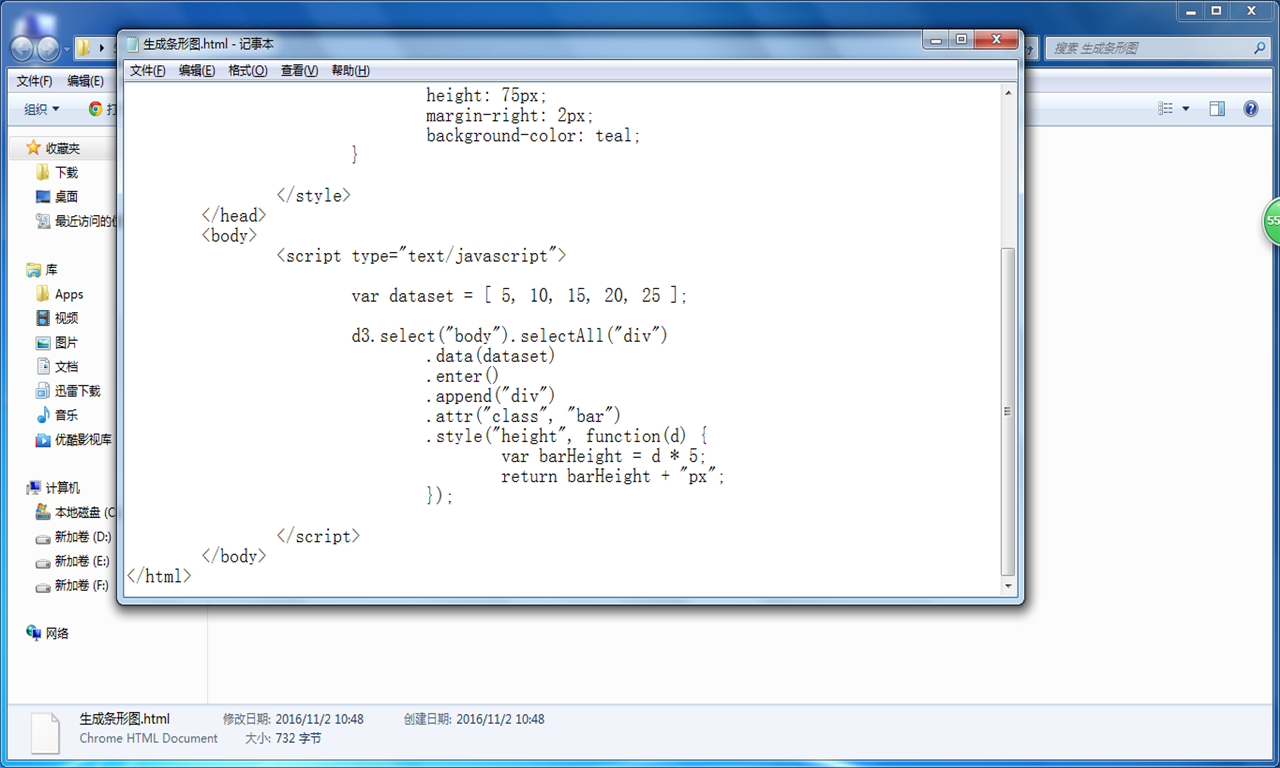The width and height of the screenshot is (1280, 768).
Task: Open Notepad's 帮助(H) menu
Action: click(350, 70)
